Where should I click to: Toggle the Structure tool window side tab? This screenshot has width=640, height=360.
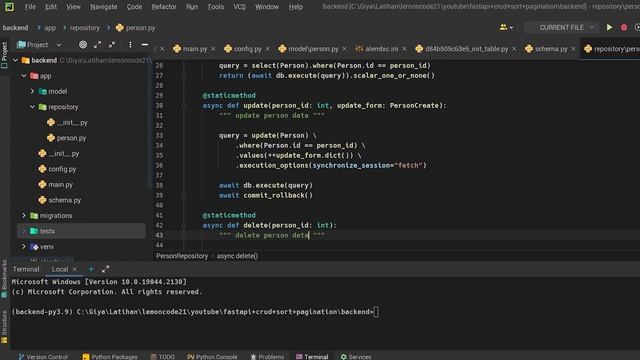pos(4,327)
